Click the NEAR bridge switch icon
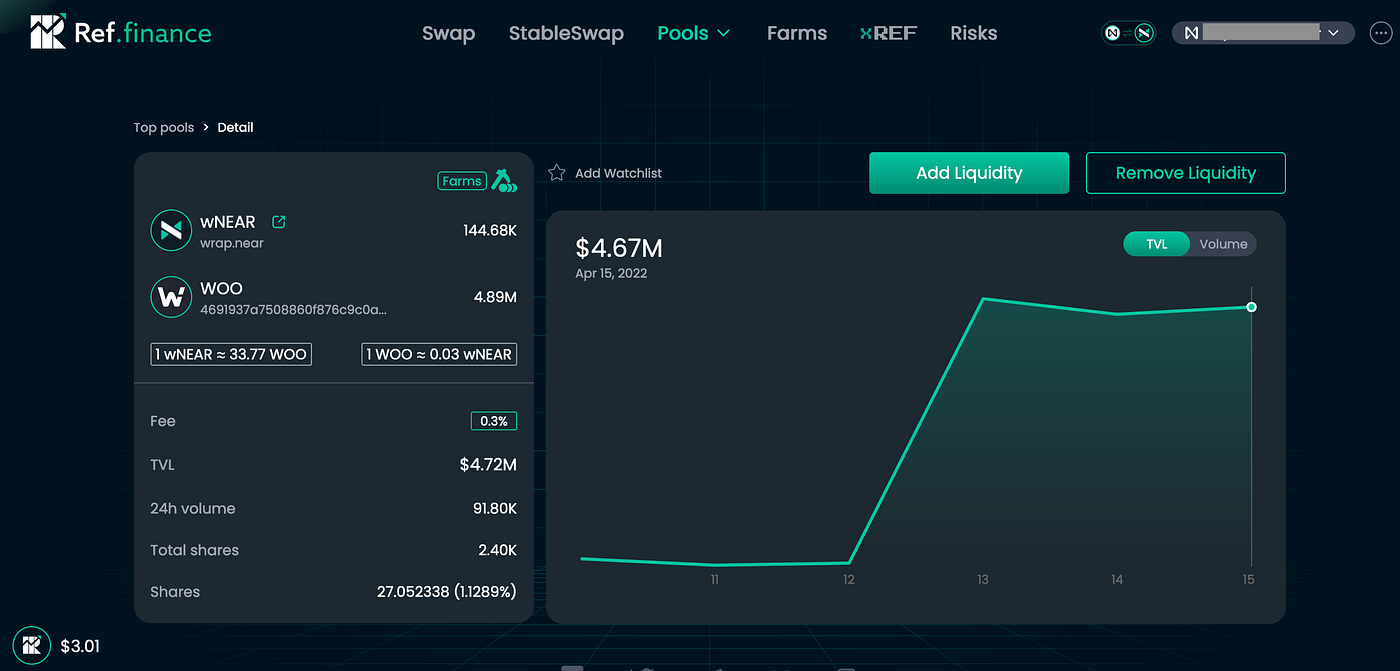 point(1129,33)
